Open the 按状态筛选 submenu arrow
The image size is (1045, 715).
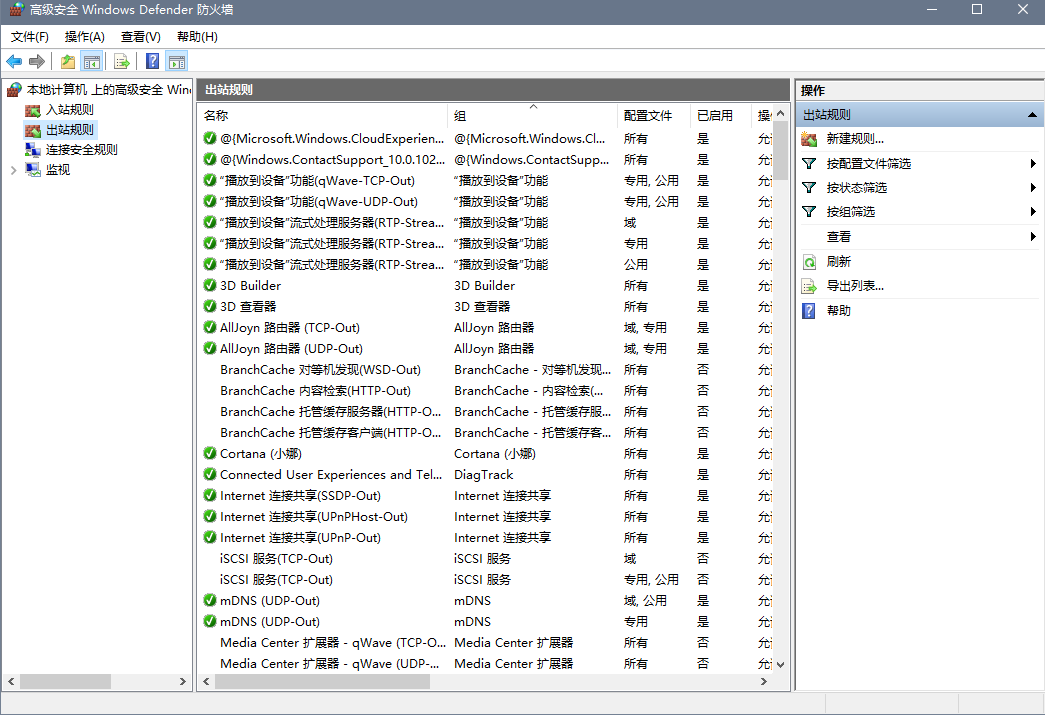[x=1032, y=187]
